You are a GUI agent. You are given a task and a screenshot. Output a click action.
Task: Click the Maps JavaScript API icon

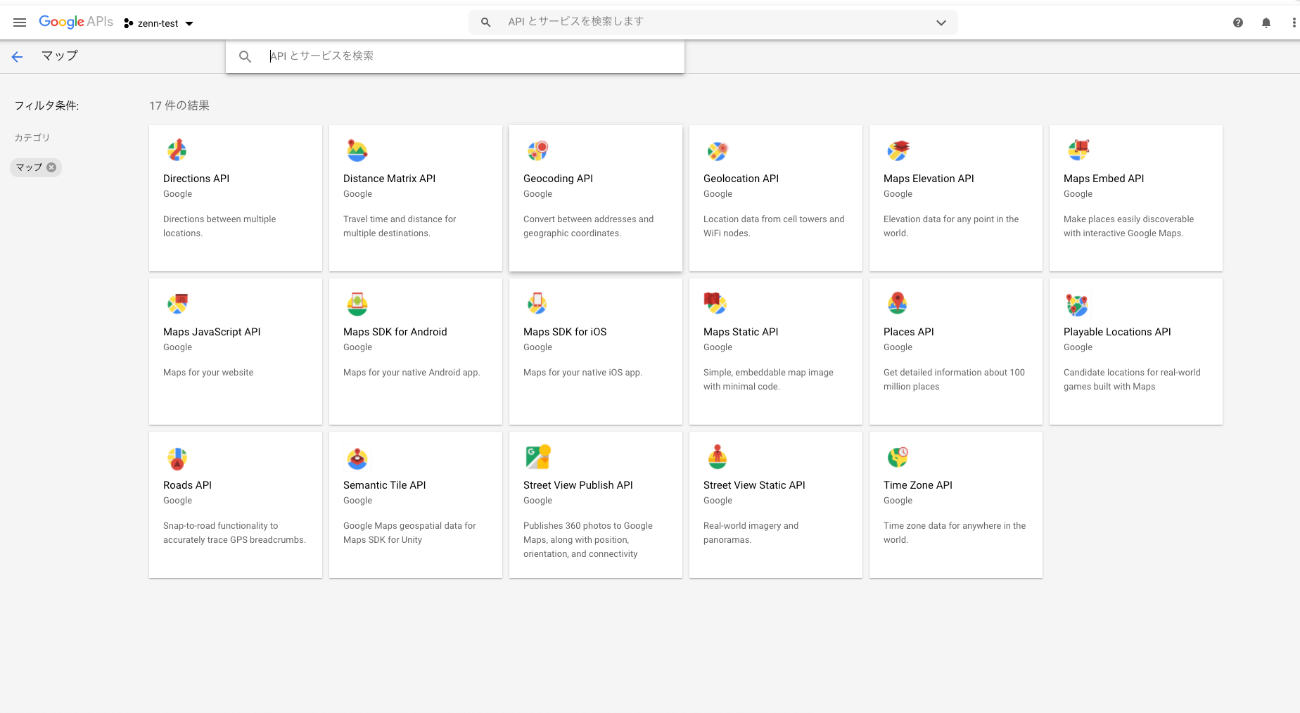[177, 304]
